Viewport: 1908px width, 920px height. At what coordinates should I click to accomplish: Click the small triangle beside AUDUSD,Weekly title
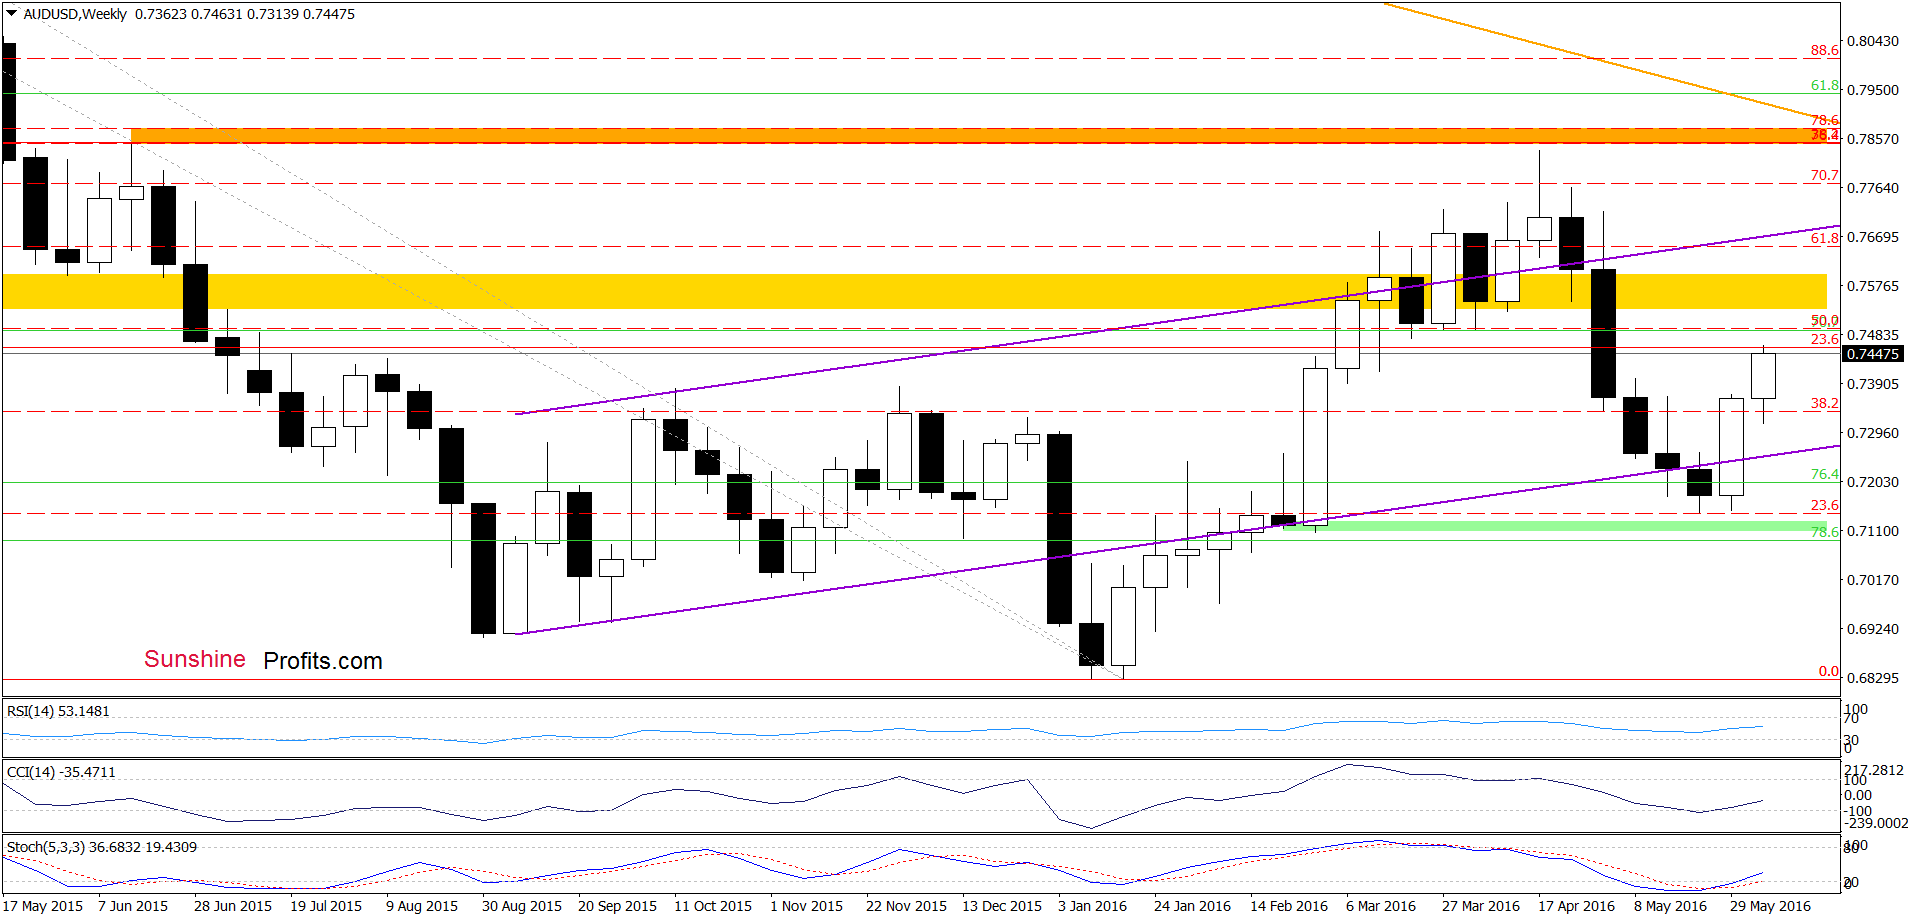(x=12, y=14)
